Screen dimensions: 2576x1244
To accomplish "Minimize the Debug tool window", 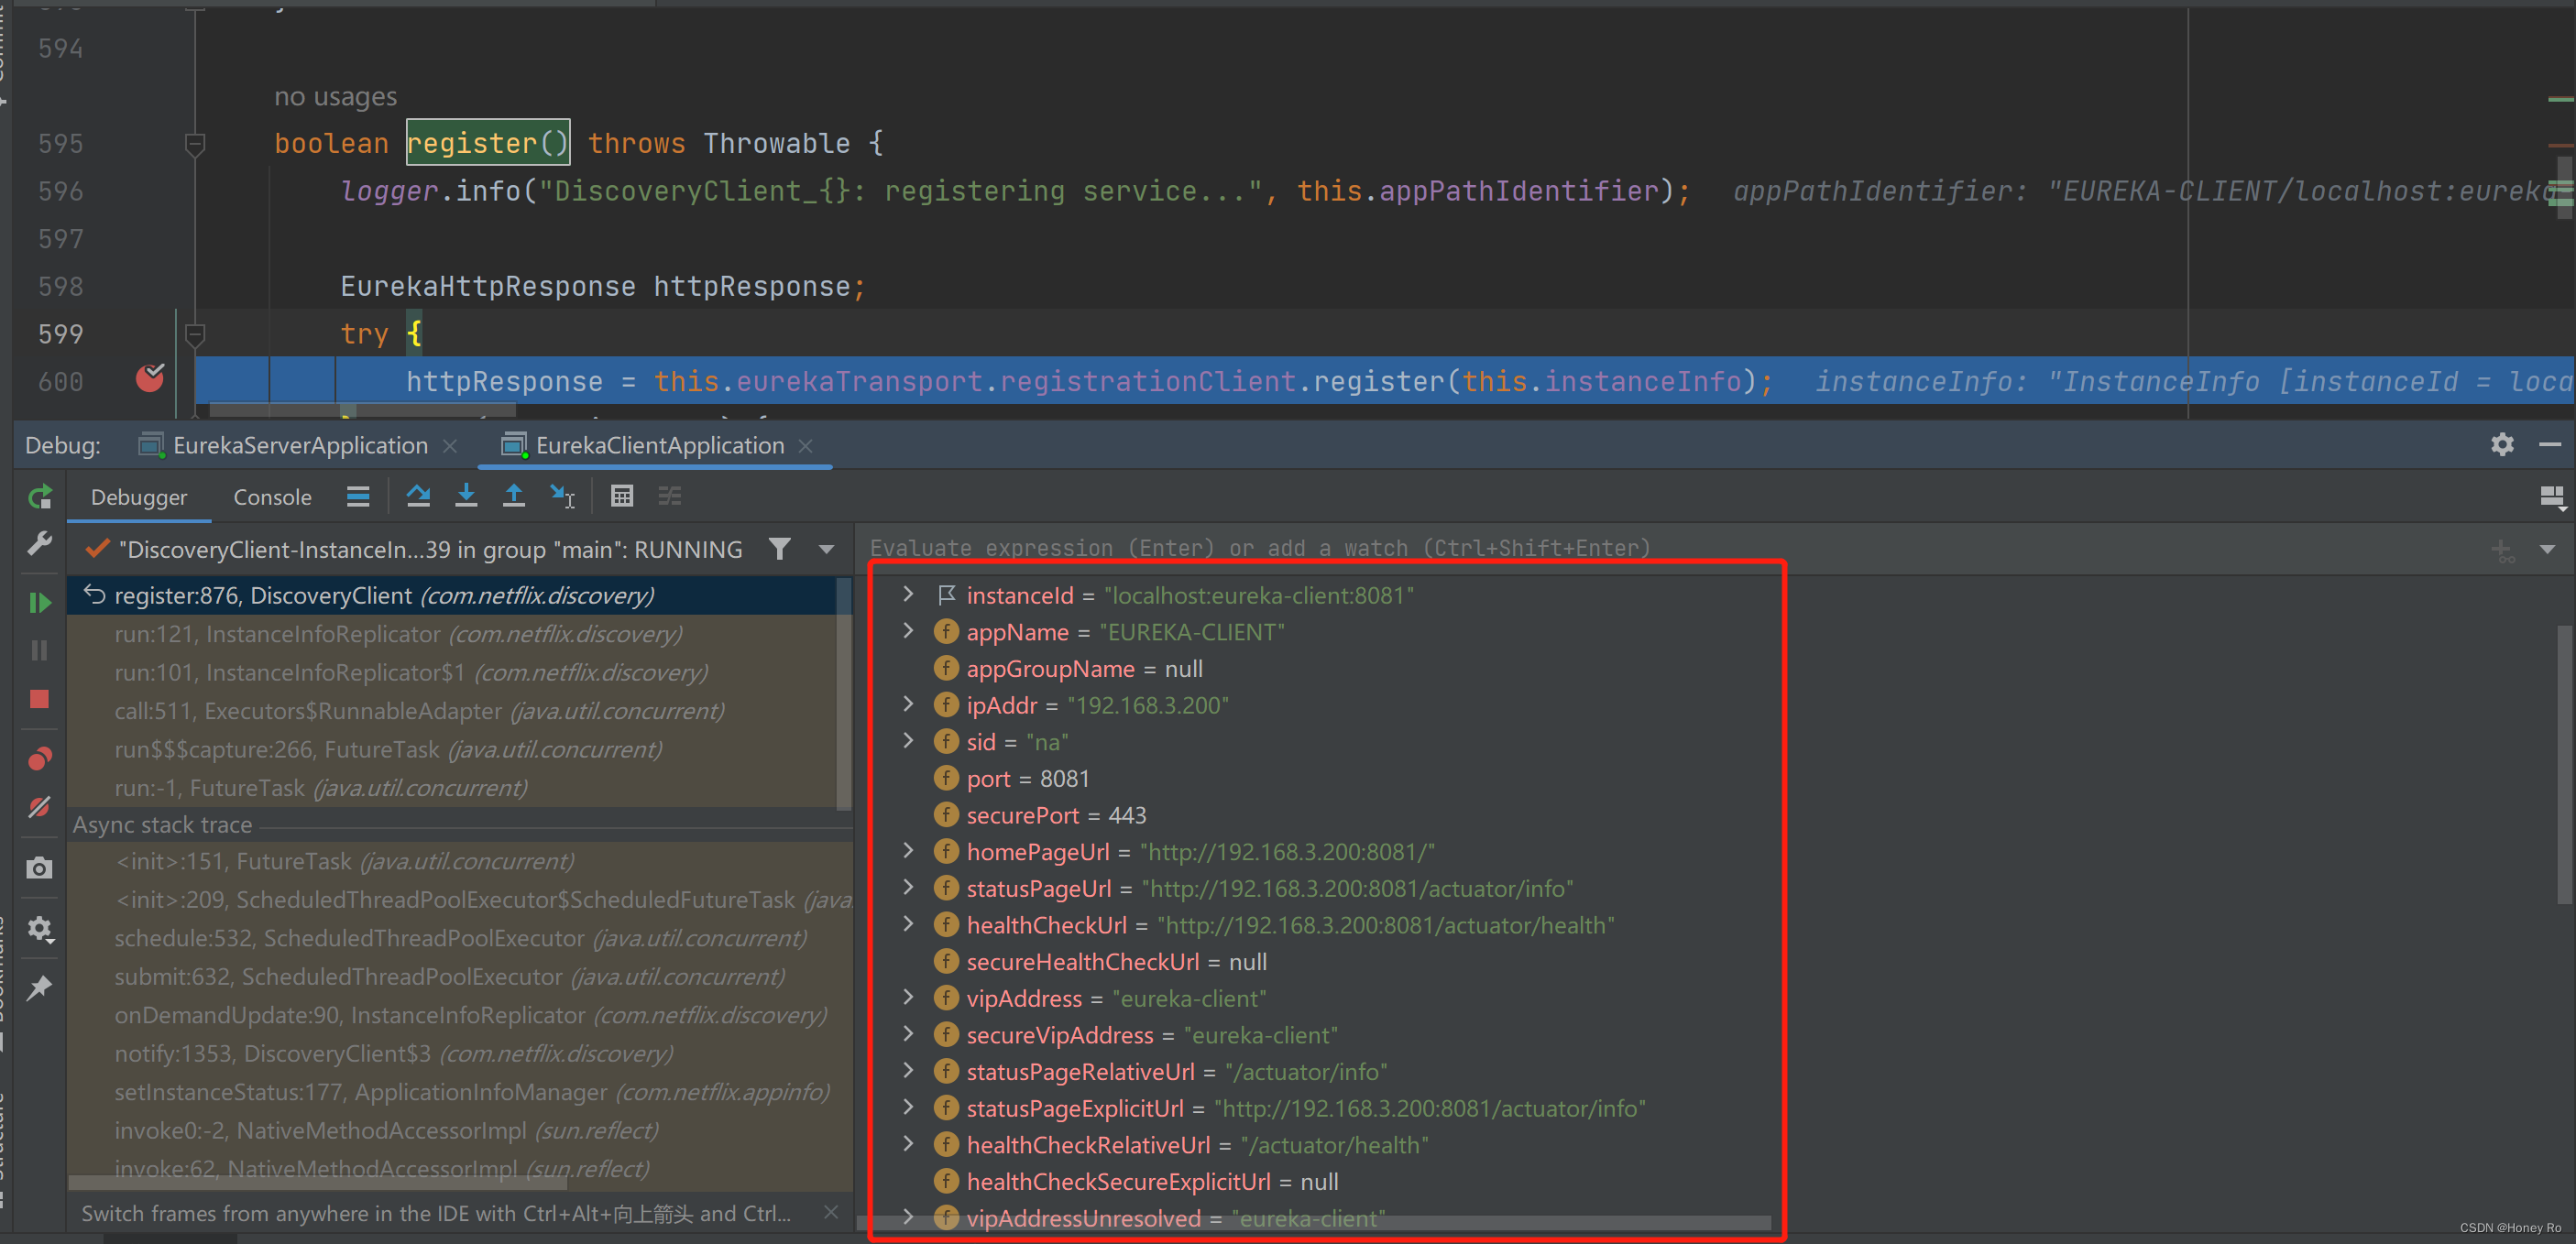I will click(2549, 444).
